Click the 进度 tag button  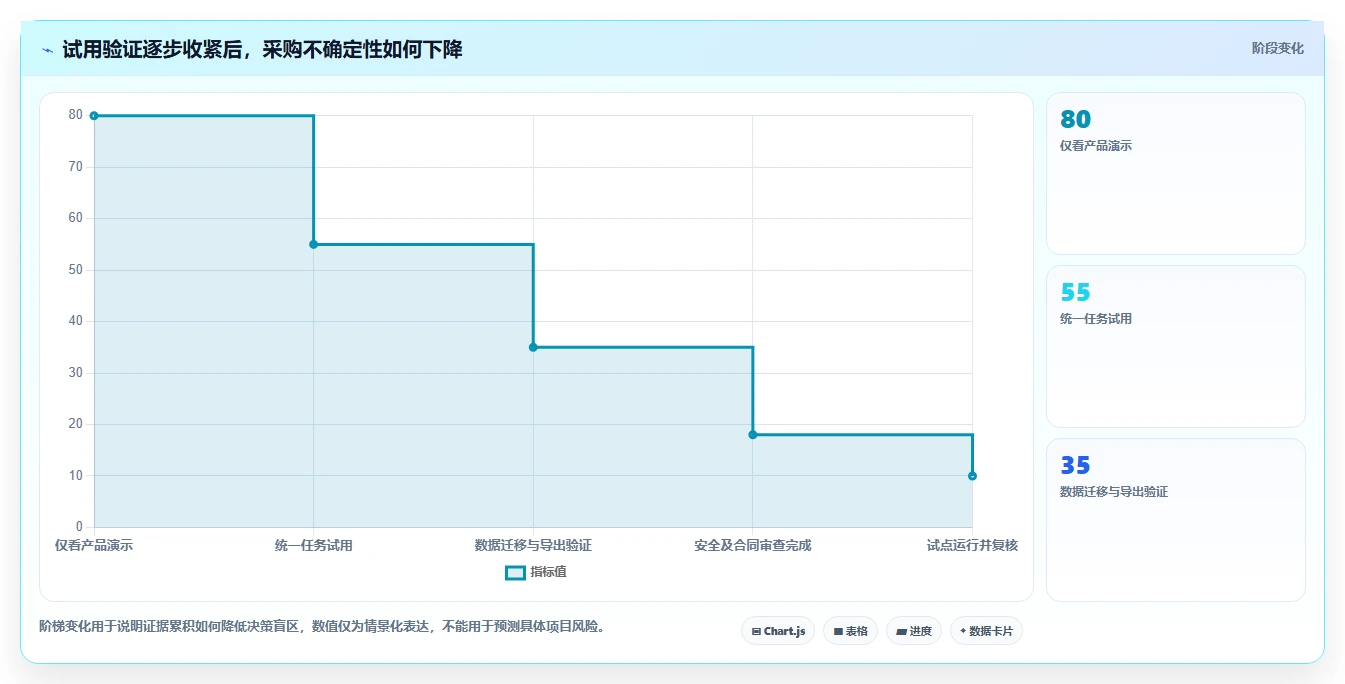coord(913,631)
